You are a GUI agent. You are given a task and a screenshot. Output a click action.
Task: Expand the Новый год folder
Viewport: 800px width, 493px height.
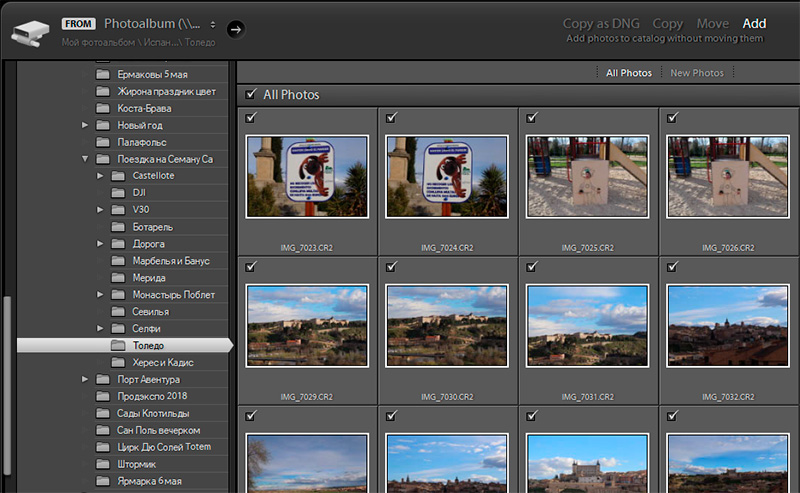pyautogui.click(x=85, y=125)
